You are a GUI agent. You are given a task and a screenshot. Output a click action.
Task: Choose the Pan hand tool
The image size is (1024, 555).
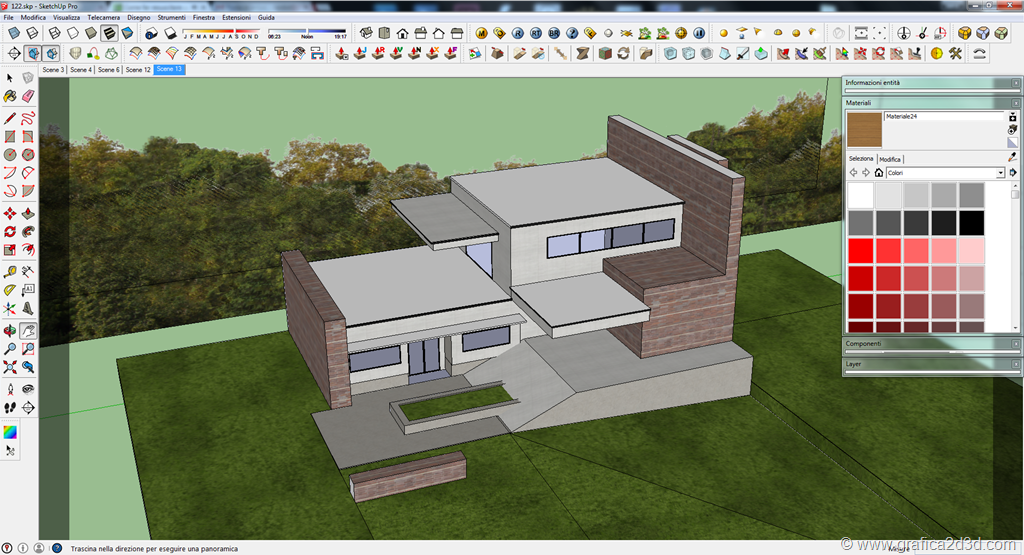pos(28,330)
